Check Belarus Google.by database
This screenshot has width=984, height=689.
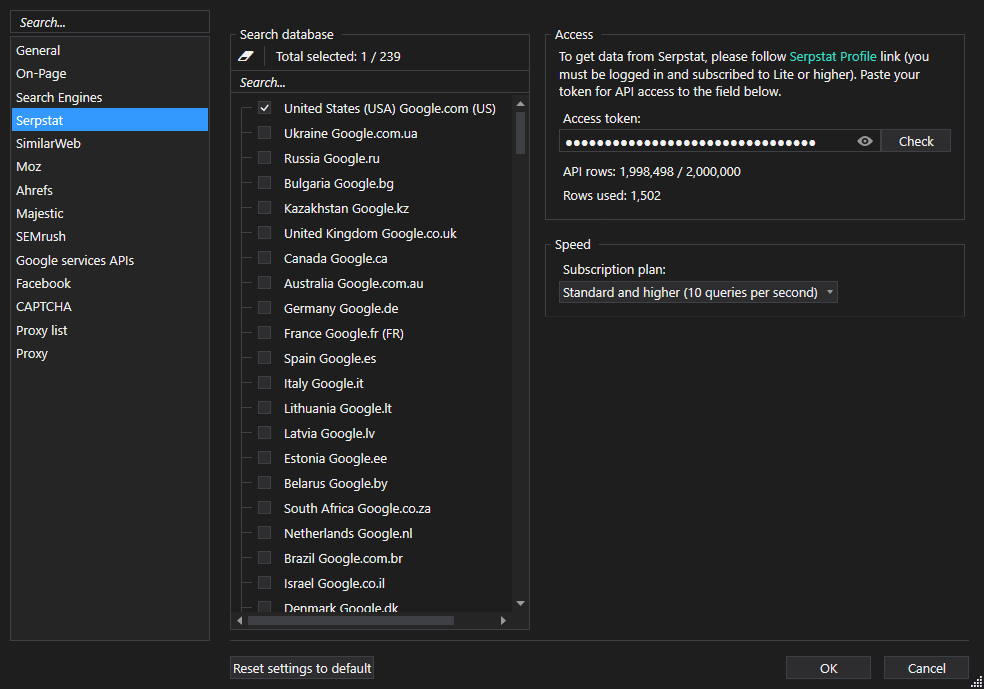click(265, 483)
